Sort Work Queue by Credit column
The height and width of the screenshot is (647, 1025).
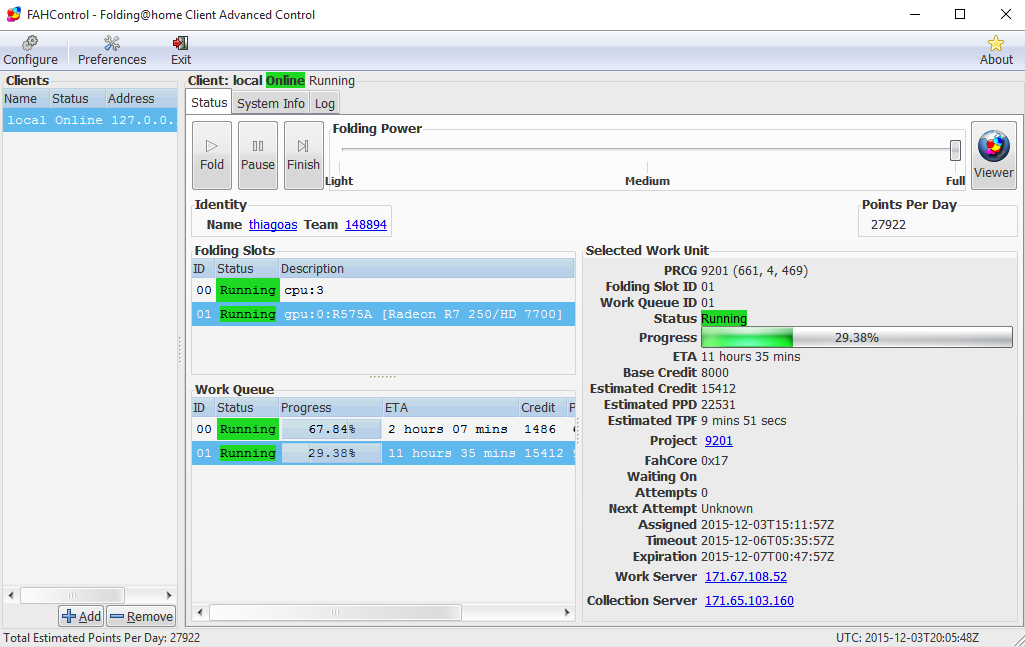click(543, 408)
